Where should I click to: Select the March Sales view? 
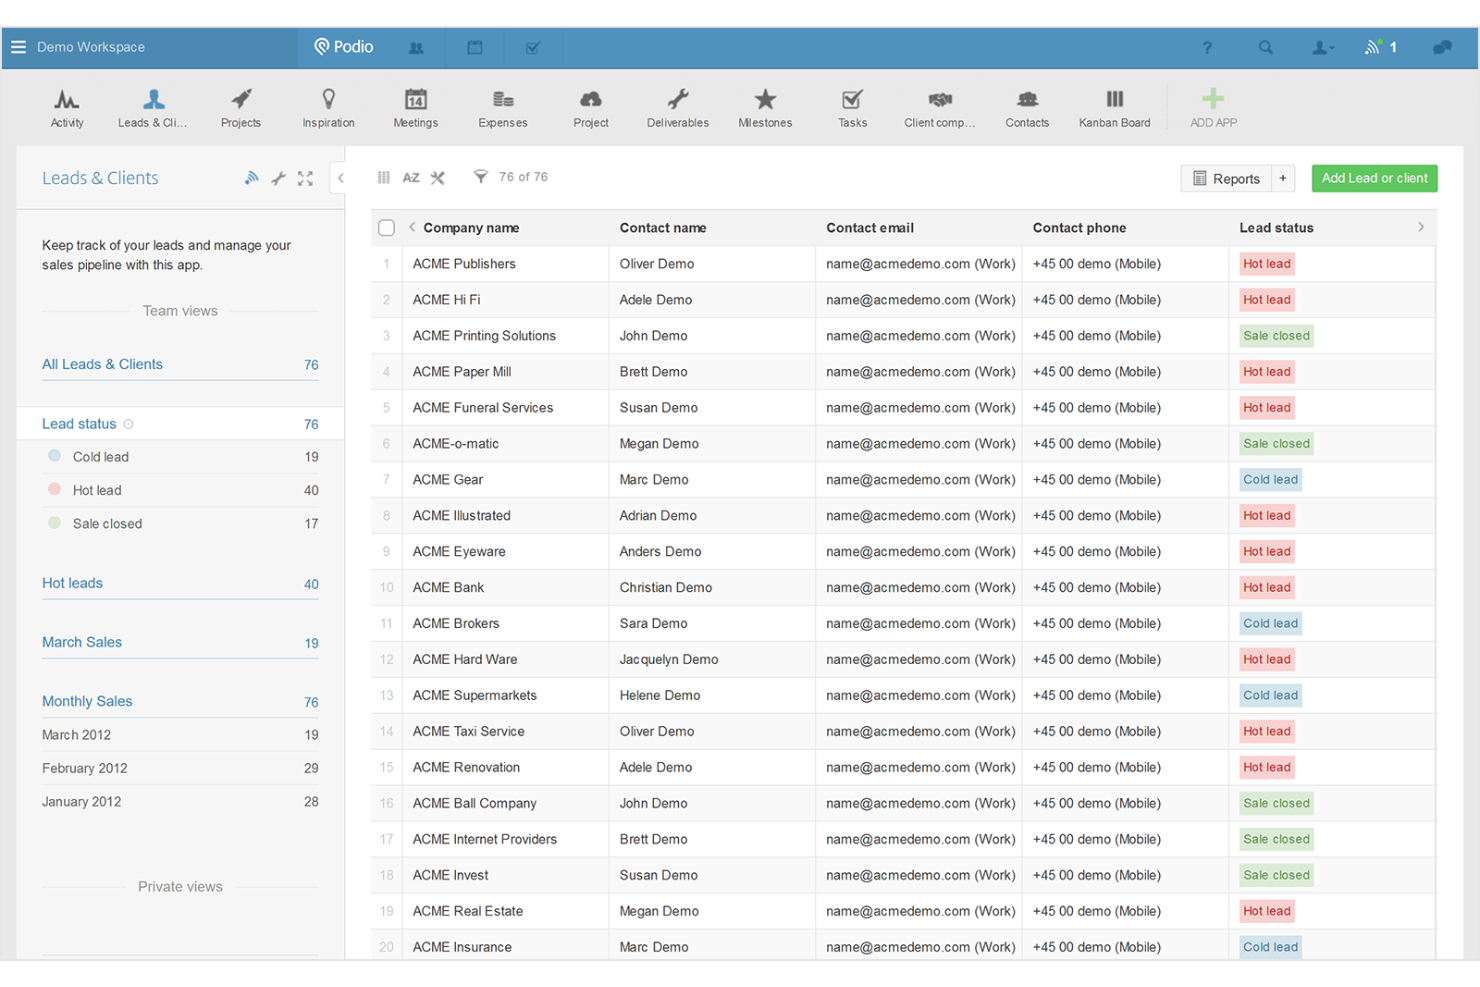pyautogui.click(x=181, y=643)
